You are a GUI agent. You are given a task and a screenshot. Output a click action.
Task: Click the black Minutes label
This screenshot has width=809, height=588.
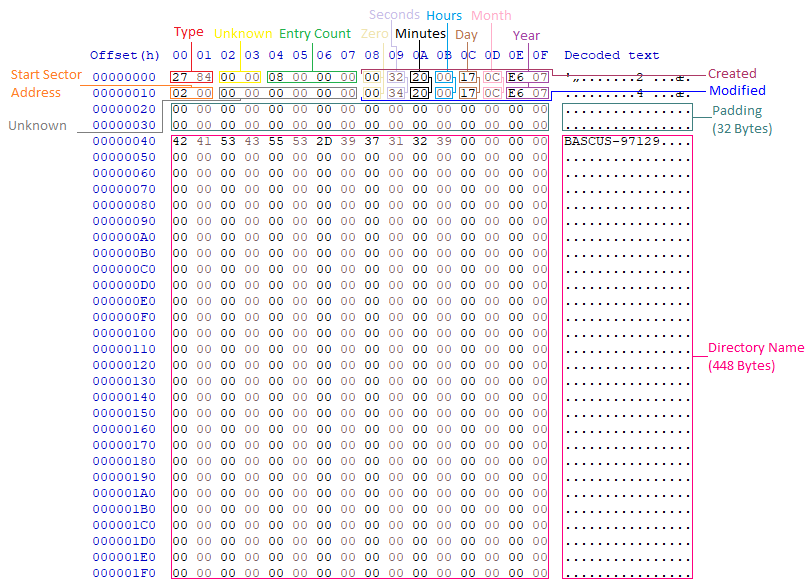click(x=419, y=33)
